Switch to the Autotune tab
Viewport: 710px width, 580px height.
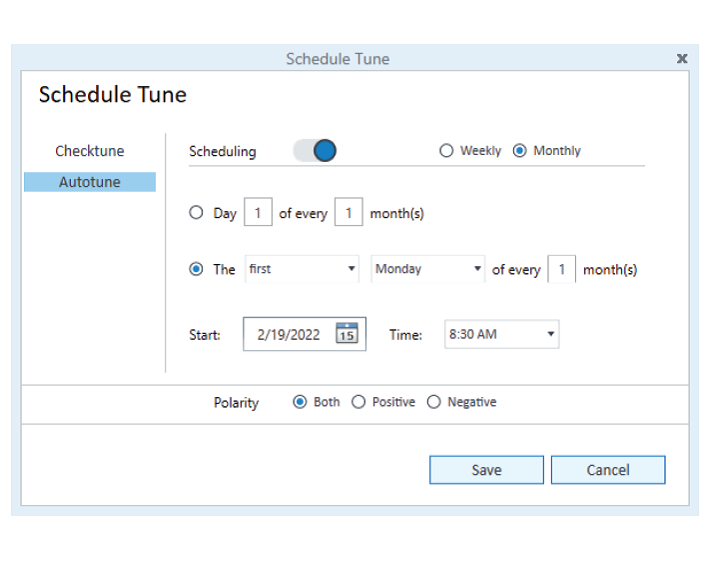coord(90,182)
